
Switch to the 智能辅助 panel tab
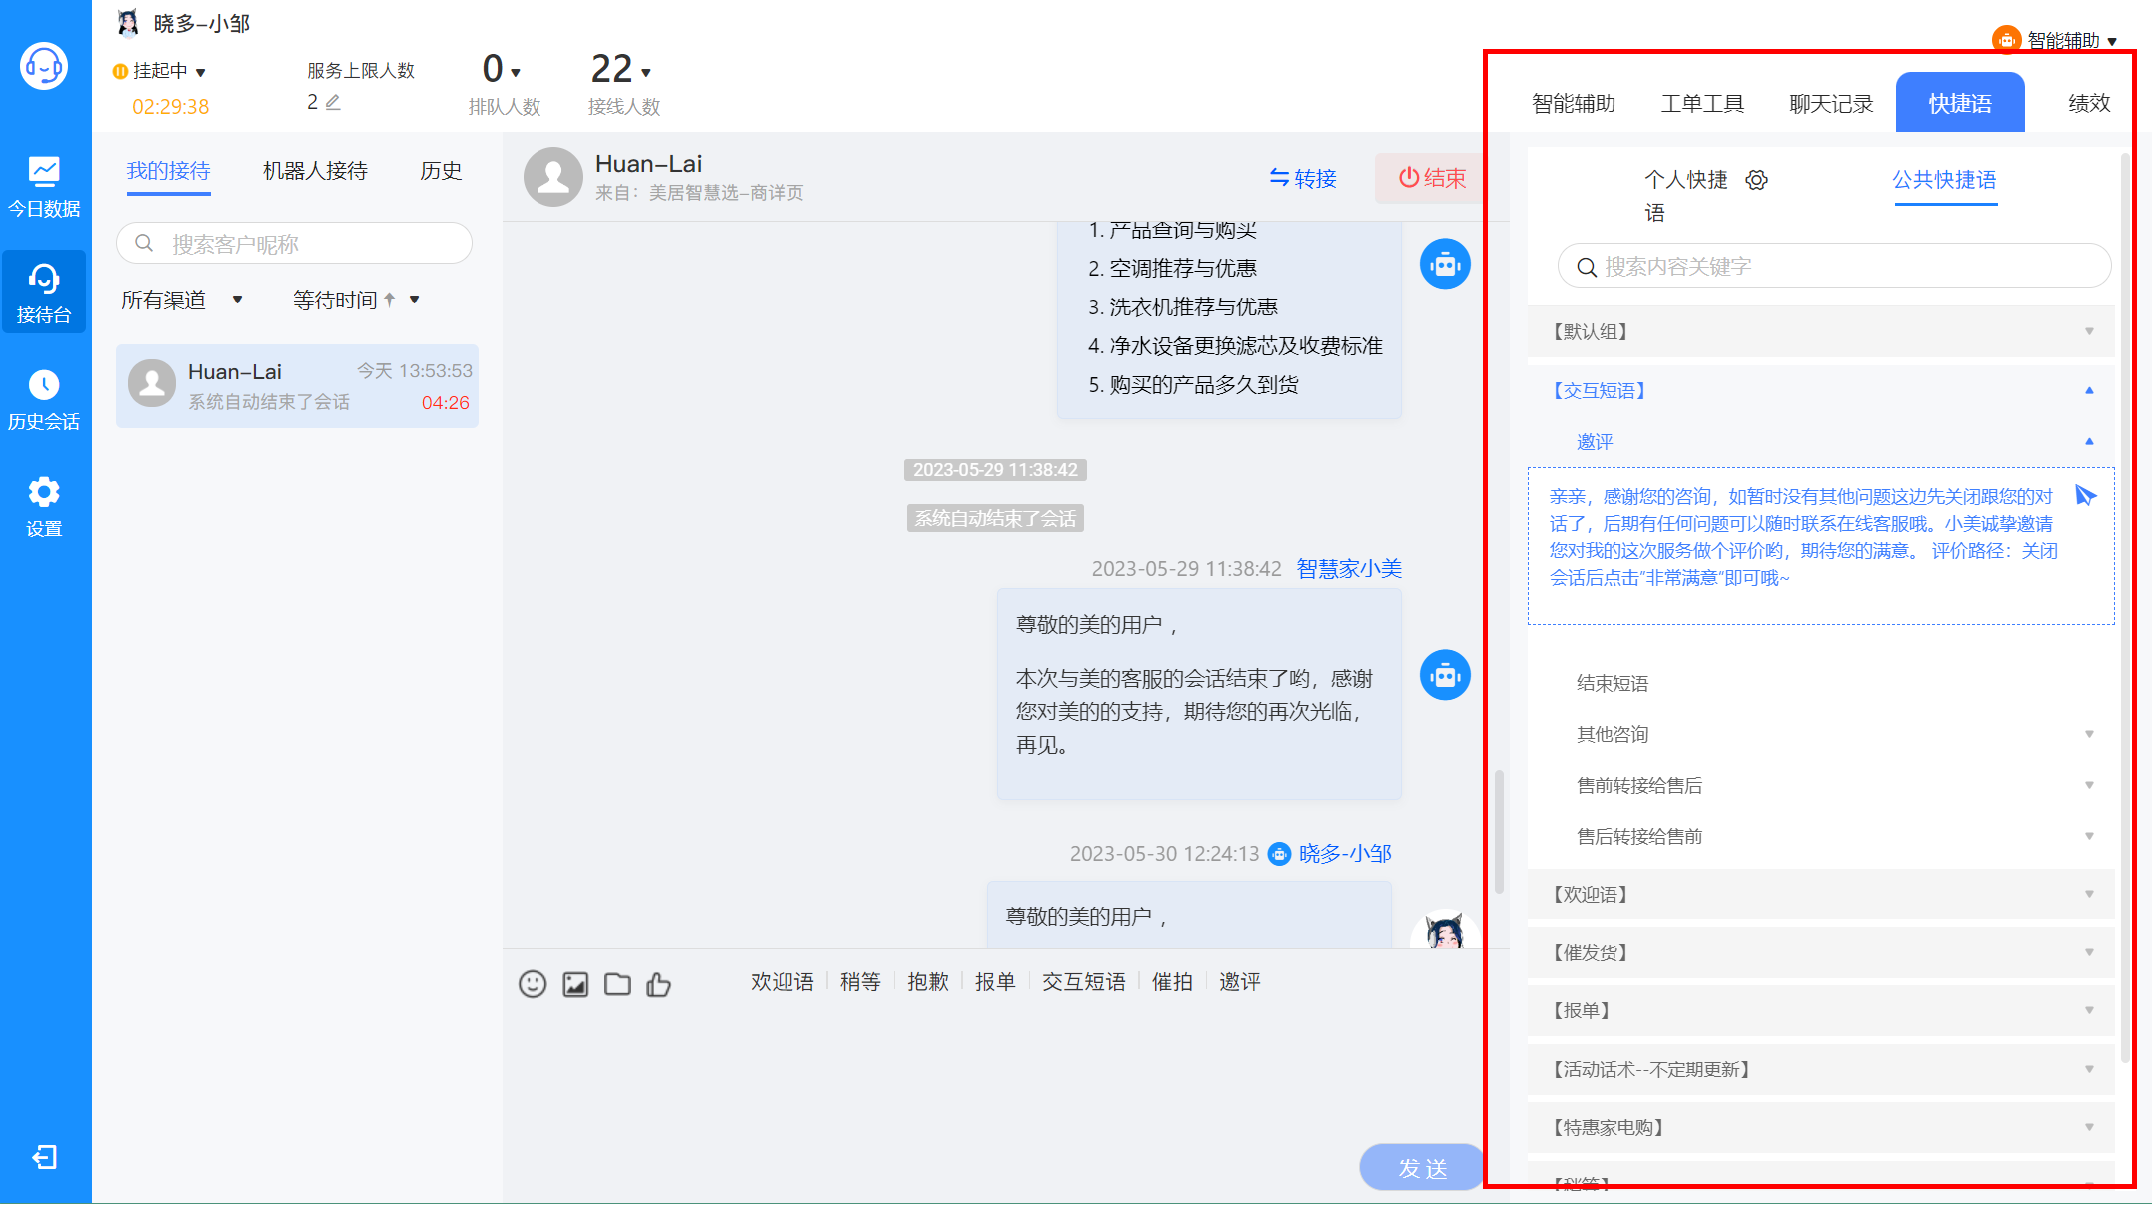tap(1573, 103)
